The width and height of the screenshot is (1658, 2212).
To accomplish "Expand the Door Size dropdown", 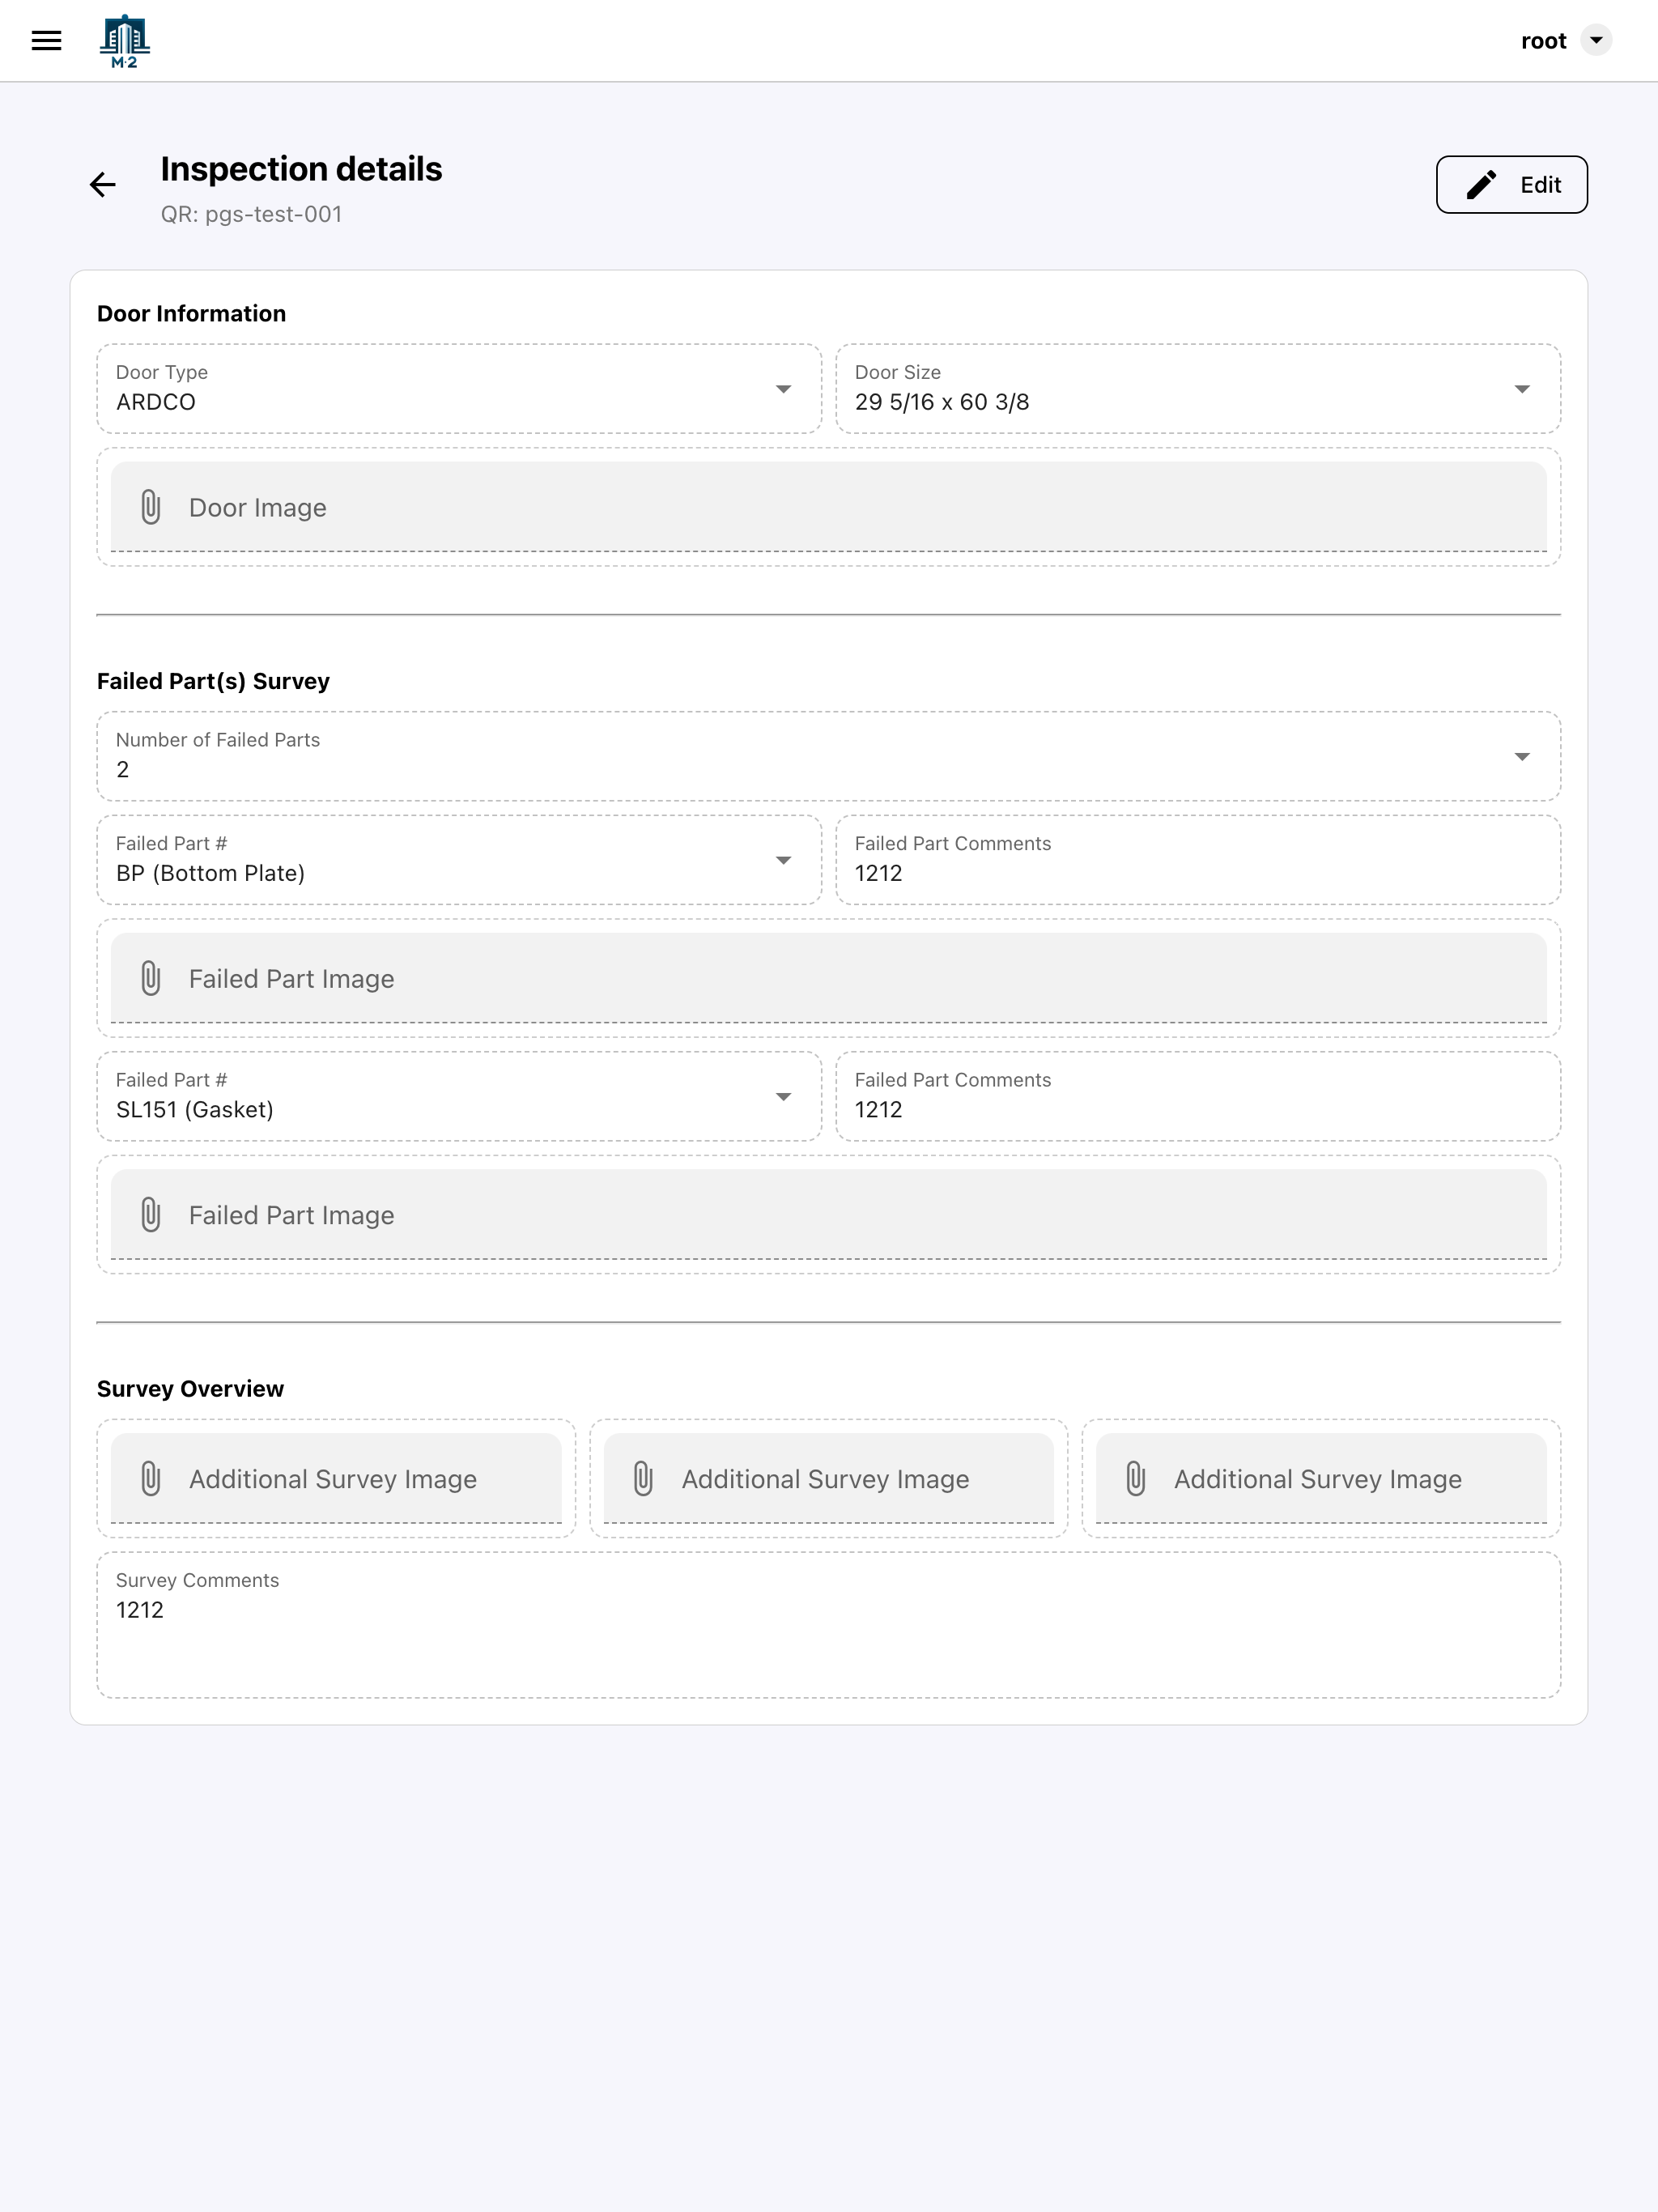I will [x=1521, y=389].
